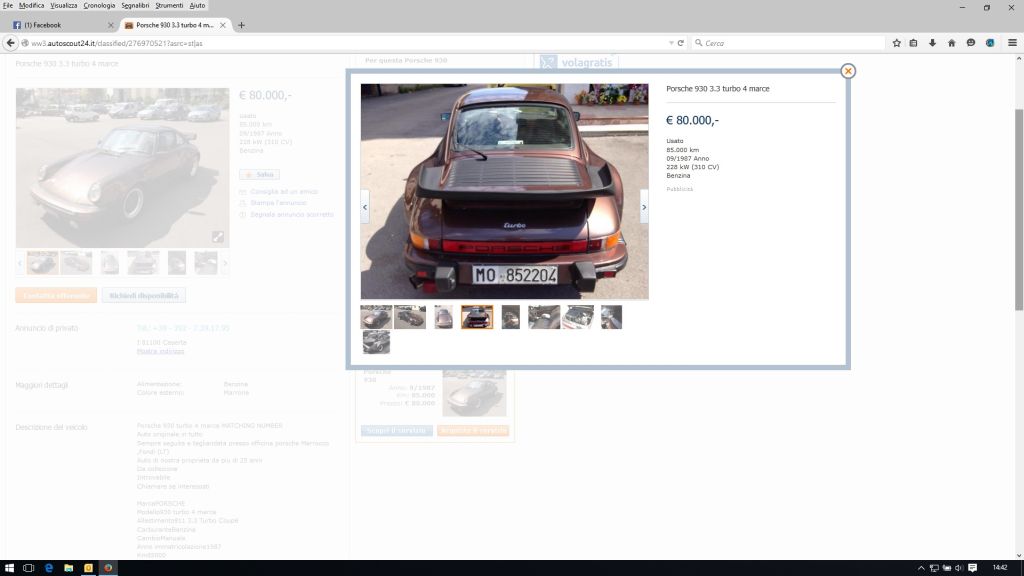The height and width of the screenshot is (576, 1024).
Task: Click the smiley face toolbar icon
Action: tap(971, 43)
